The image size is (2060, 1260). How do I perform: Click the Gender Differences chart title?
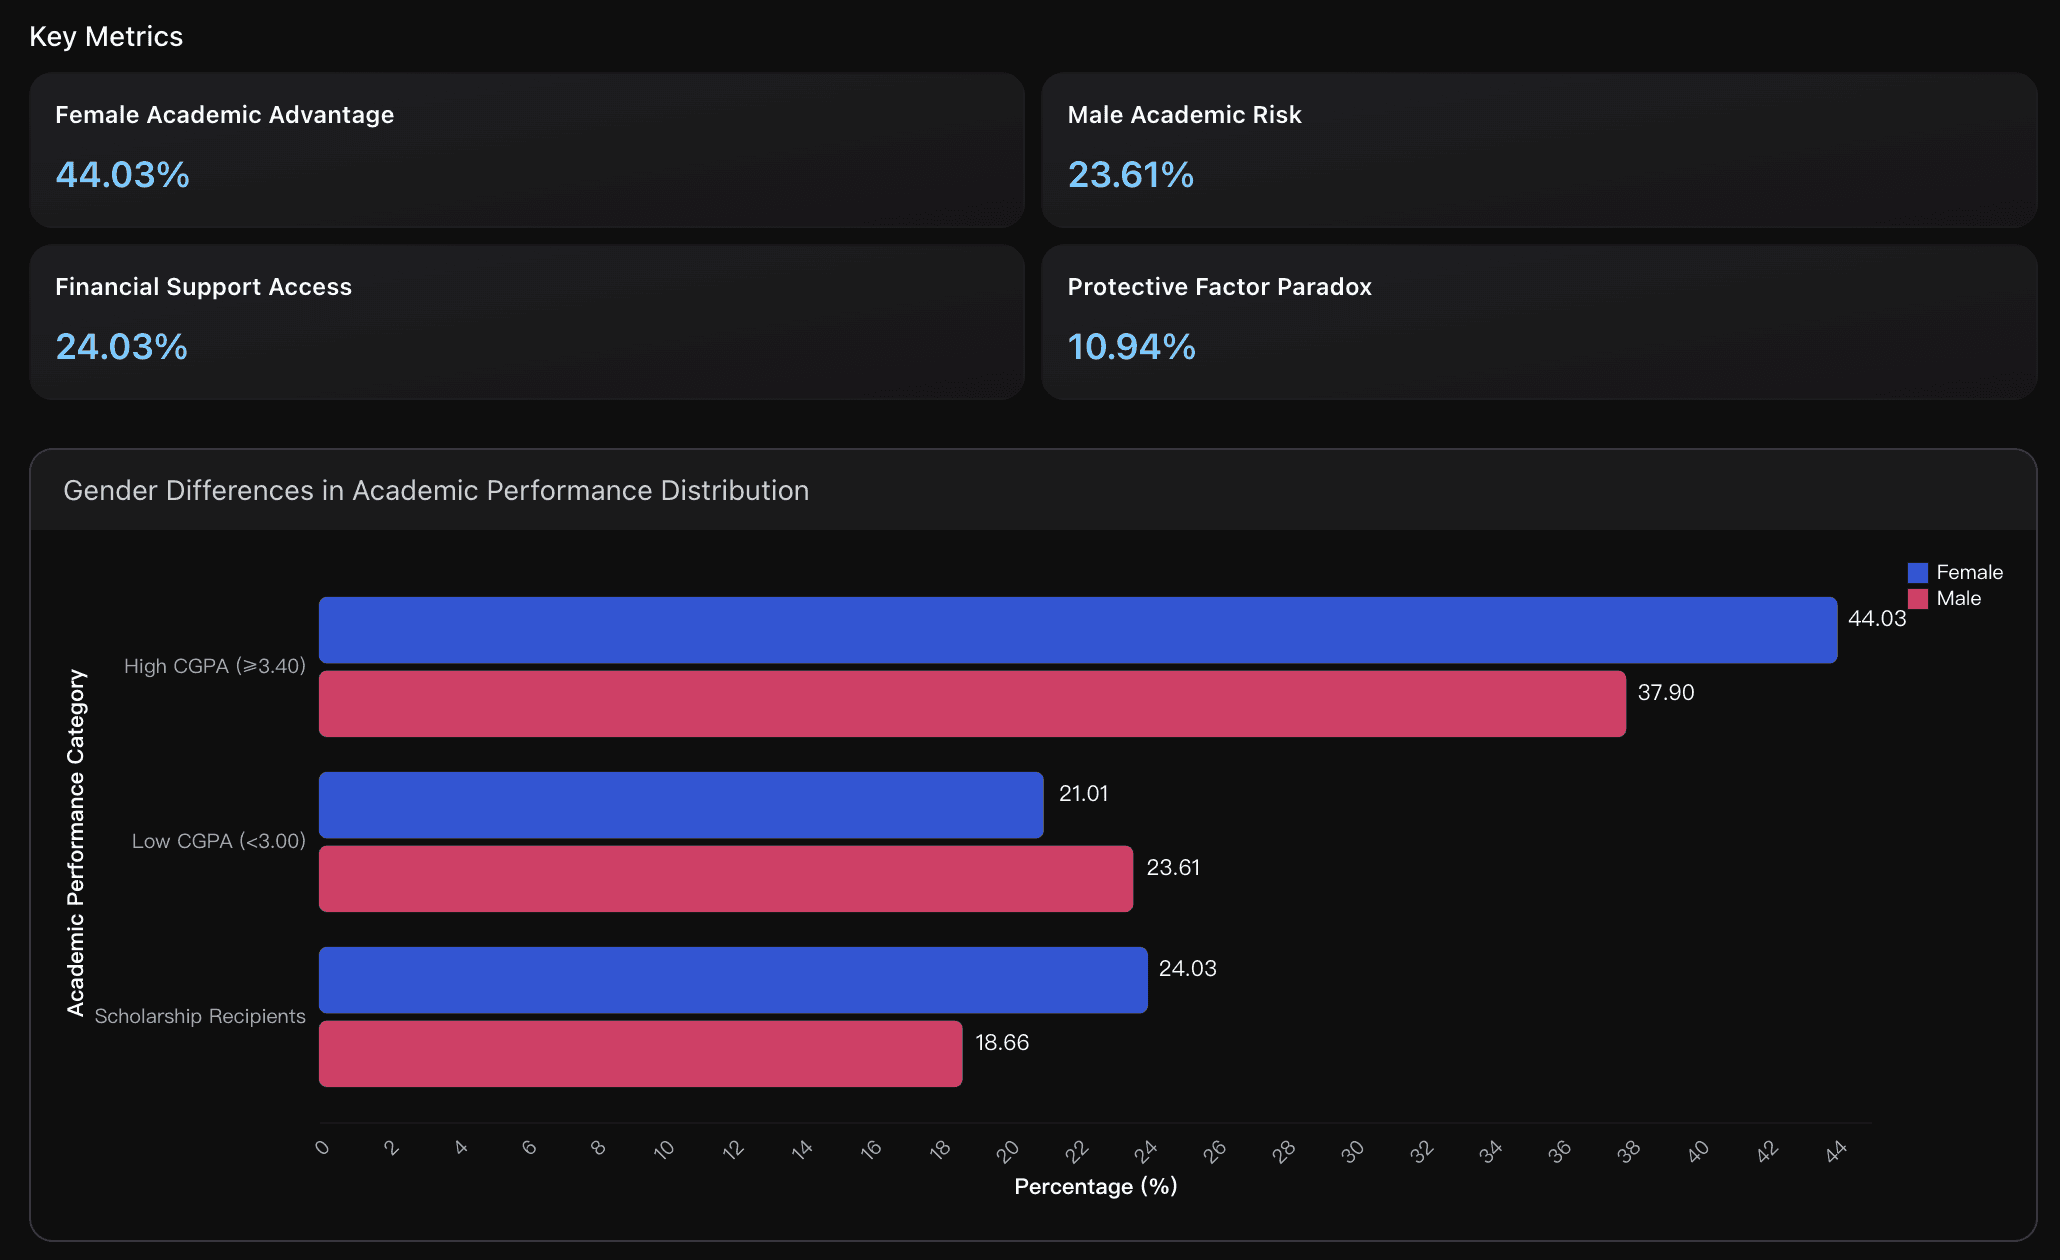pyautogui.click(x=436, y=491)
